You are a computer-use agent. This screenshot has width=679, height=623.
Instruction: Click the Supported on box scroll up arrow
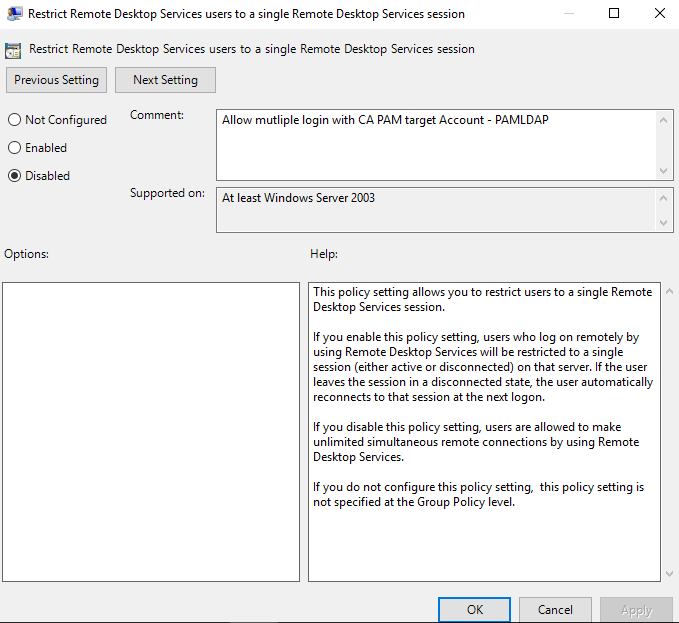click(x=666, y=197)
